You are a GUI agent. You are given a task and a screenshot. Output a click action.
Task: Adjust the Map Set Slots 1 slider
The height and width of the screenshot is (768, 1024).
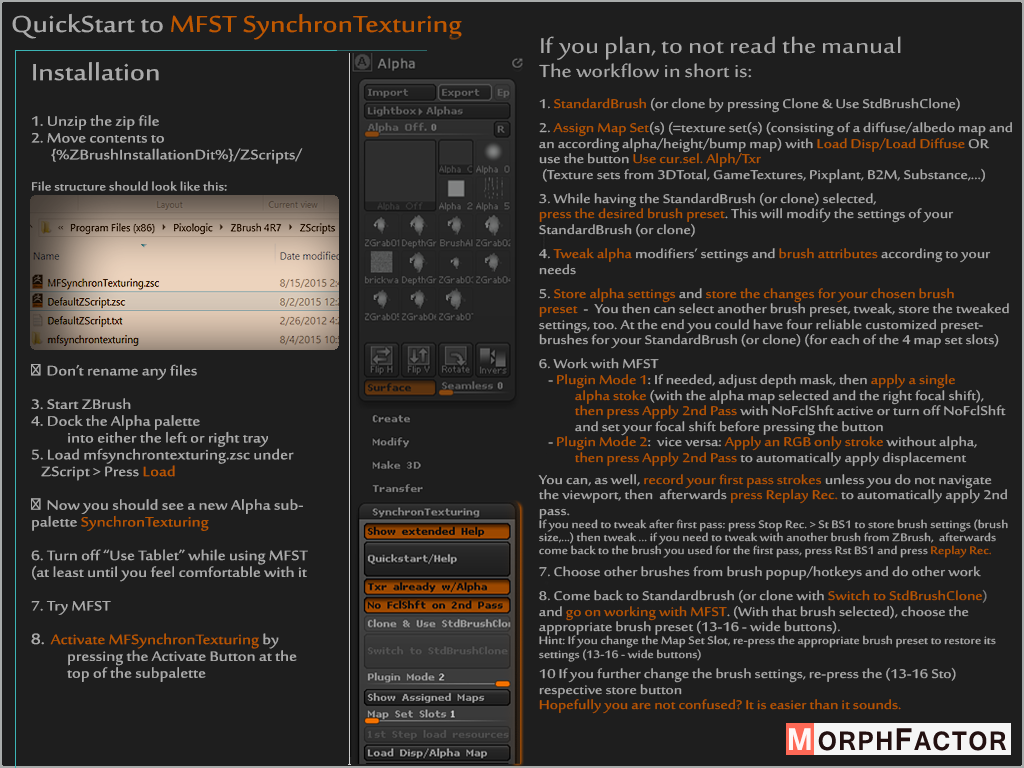click(438, 716)
